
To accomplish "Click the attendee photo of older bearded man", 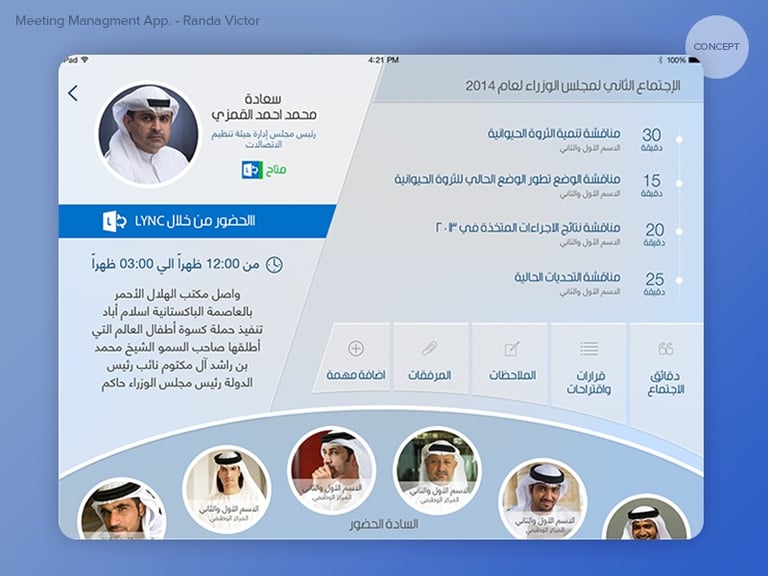I will click(437, 470).
